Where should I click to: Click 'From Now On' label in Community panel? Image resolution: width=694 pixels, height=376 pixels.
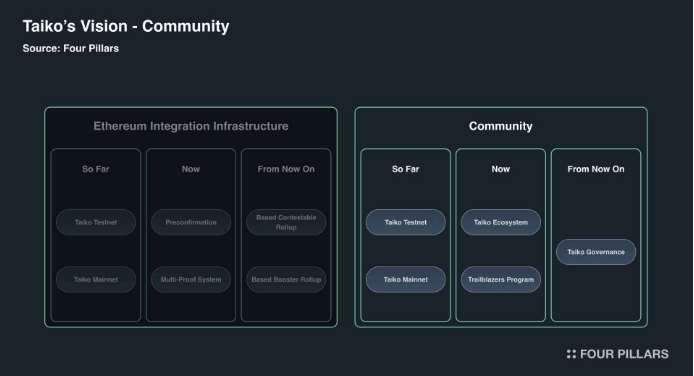(596, 169)
